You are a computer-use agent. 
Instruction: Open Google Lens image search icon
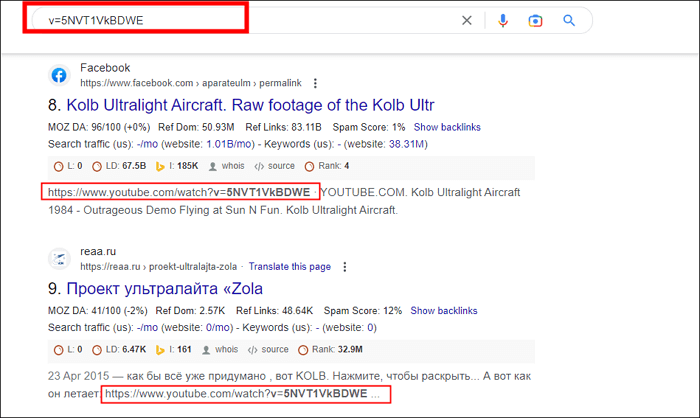tap(536, 20)
